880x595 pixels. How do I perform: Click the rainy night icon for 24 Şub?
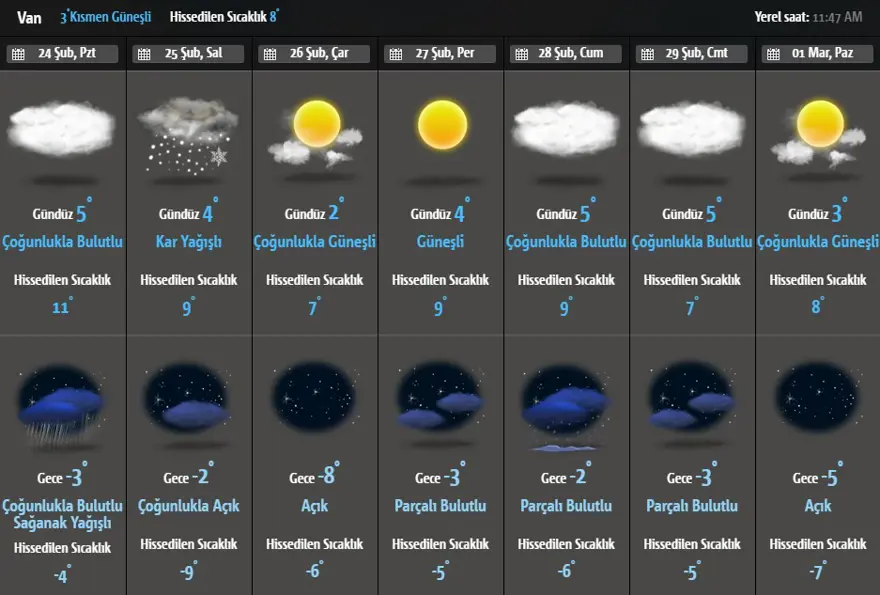coord(62,401)
